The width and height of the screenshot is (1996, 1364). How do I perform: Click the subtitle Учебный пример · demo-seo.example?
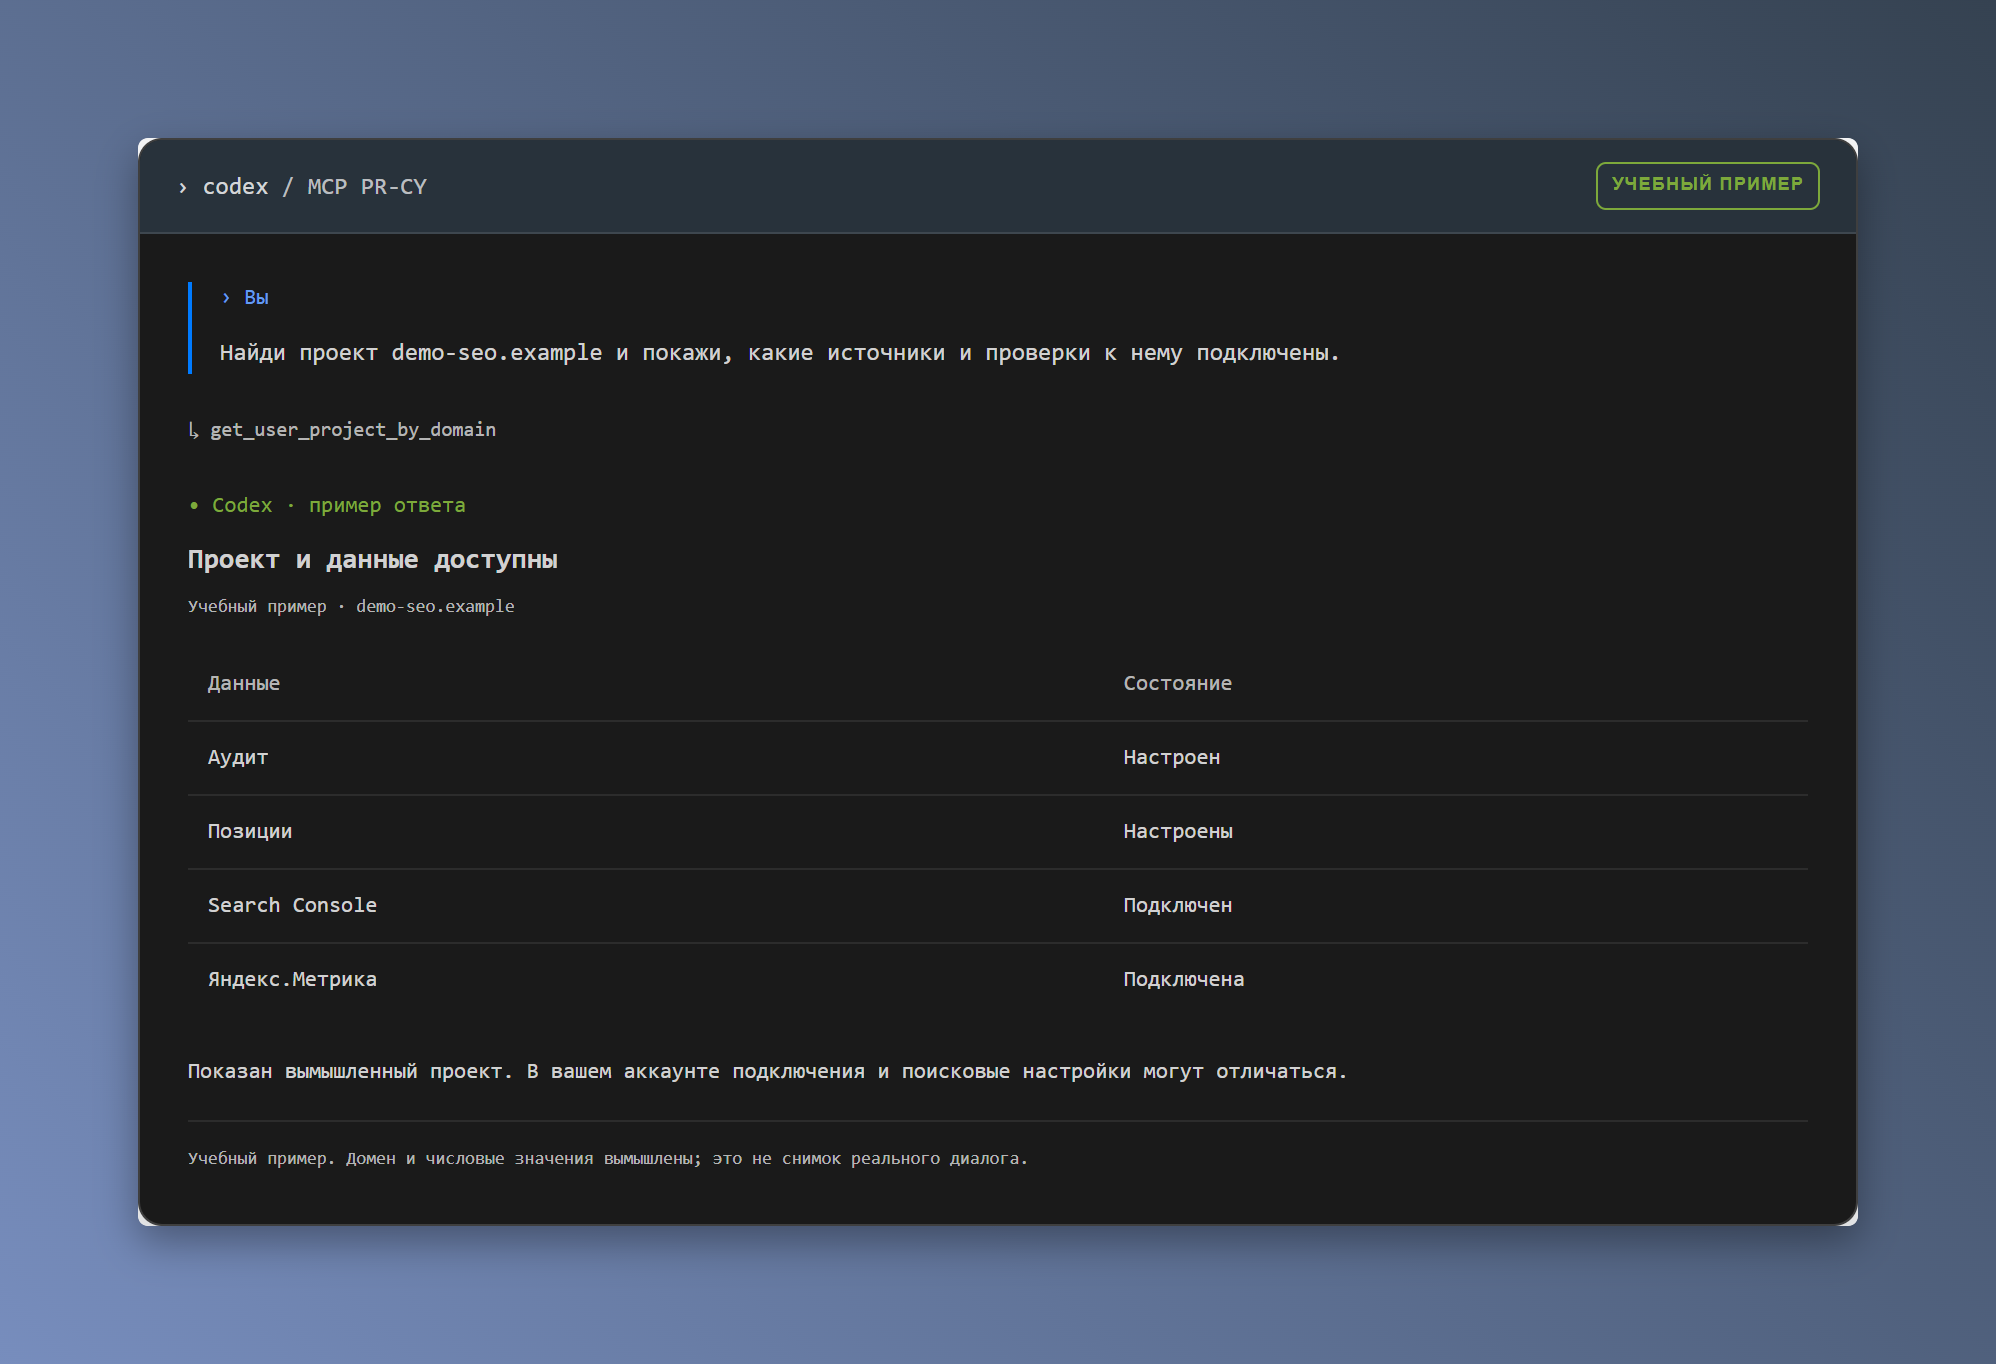point(351,607)
